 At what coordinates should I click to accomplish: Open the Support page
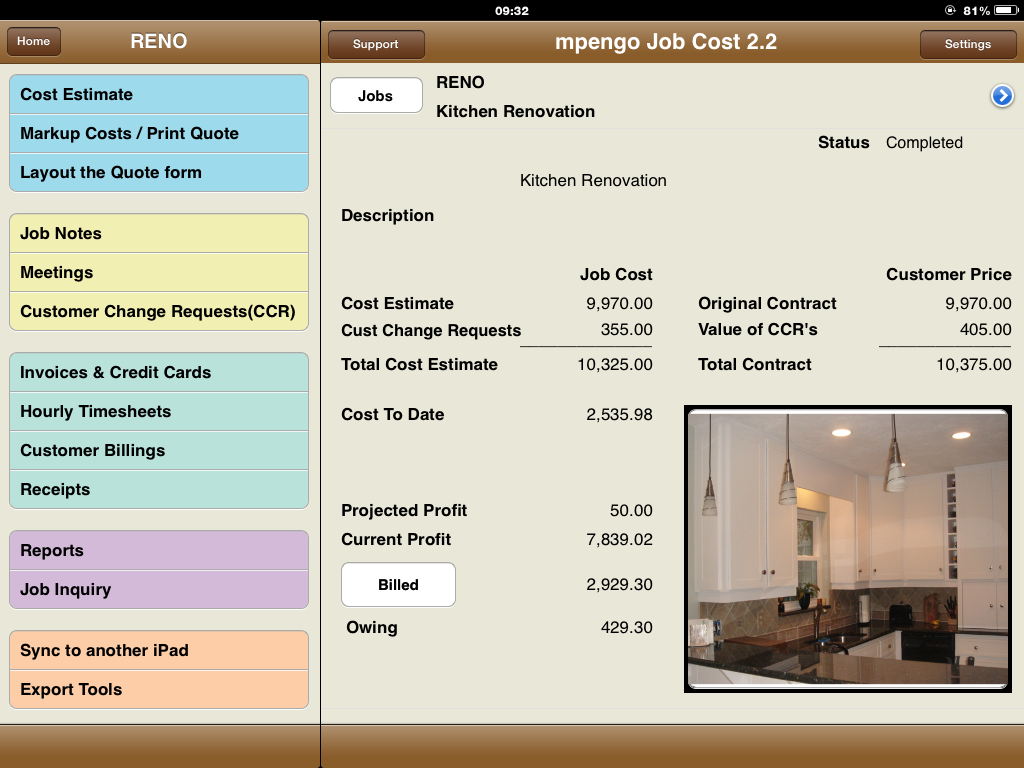point(376,44)
